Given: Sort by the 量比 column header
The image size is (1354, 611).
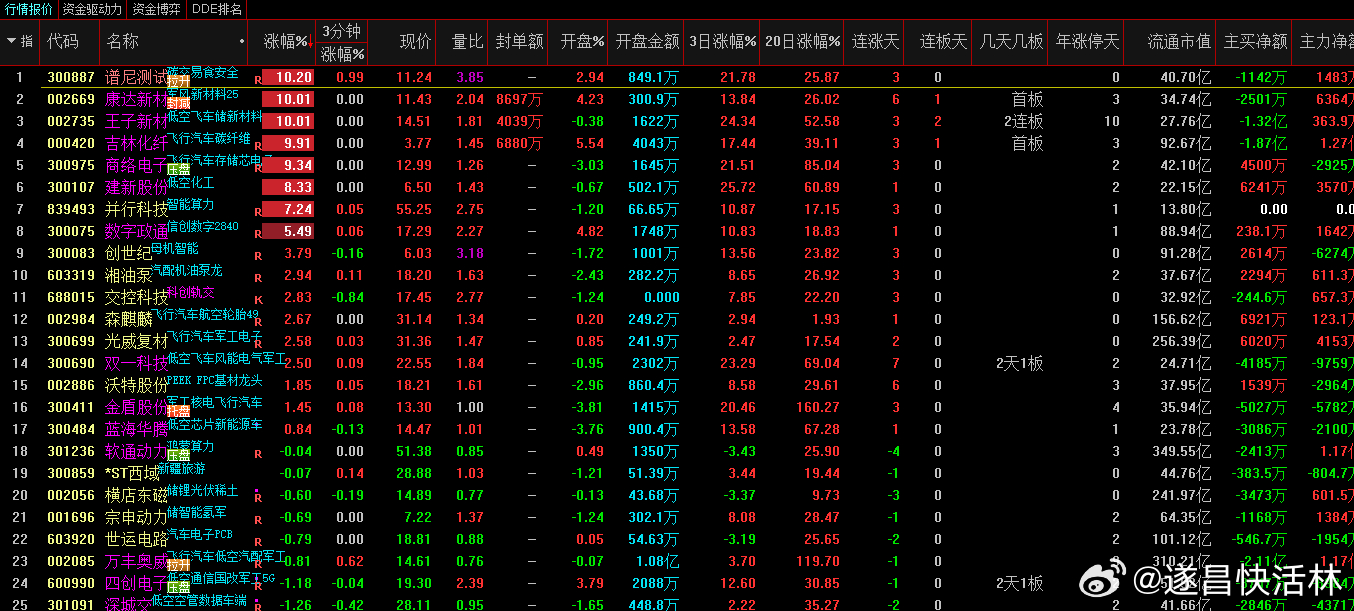Looking at the screenshot, I should pos(467,41).
